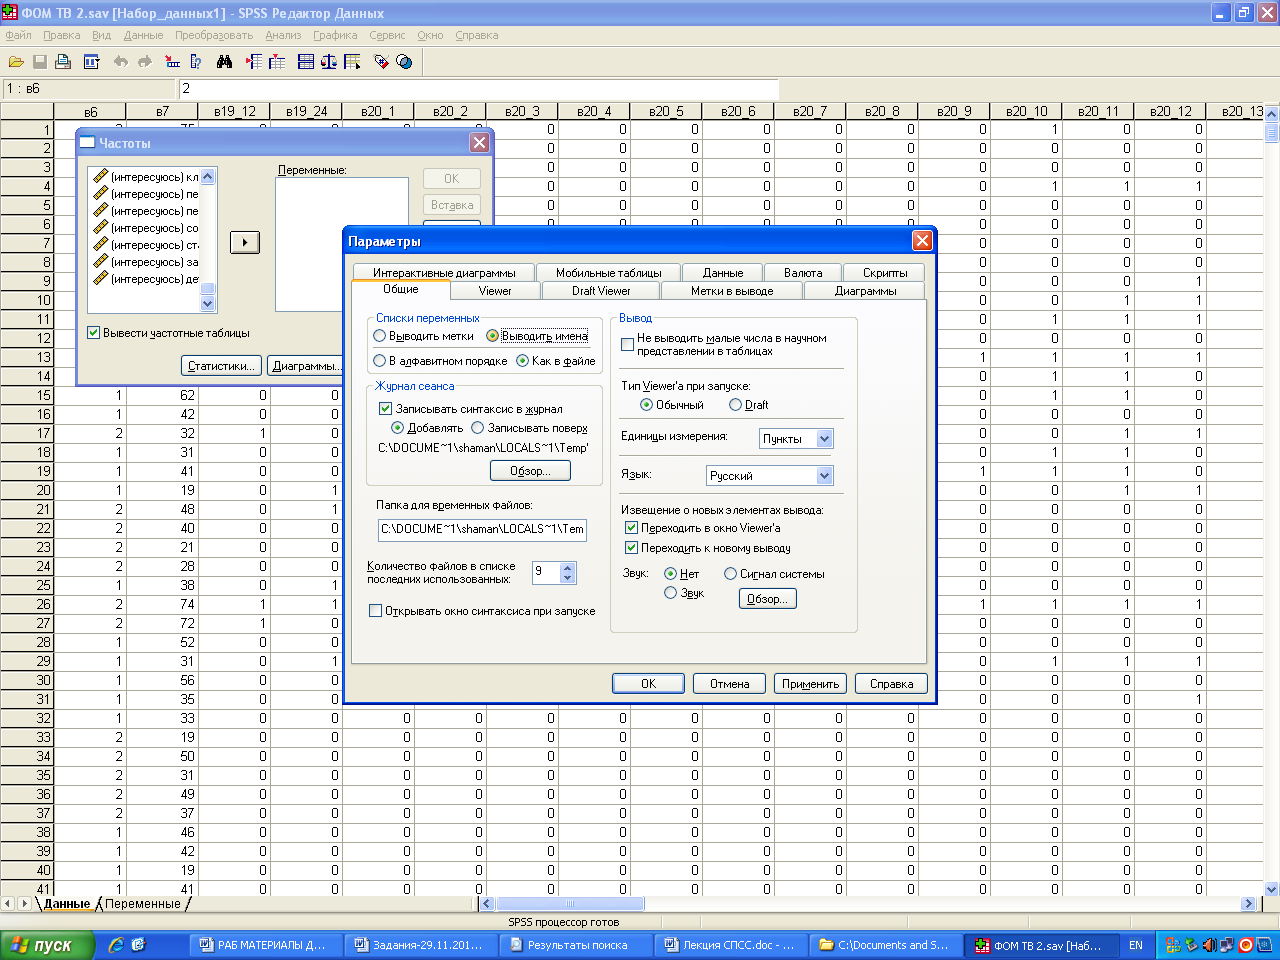1280x960 pixels.
Task: Click OK in the Параметры dialog
Action: coord(648,684)
